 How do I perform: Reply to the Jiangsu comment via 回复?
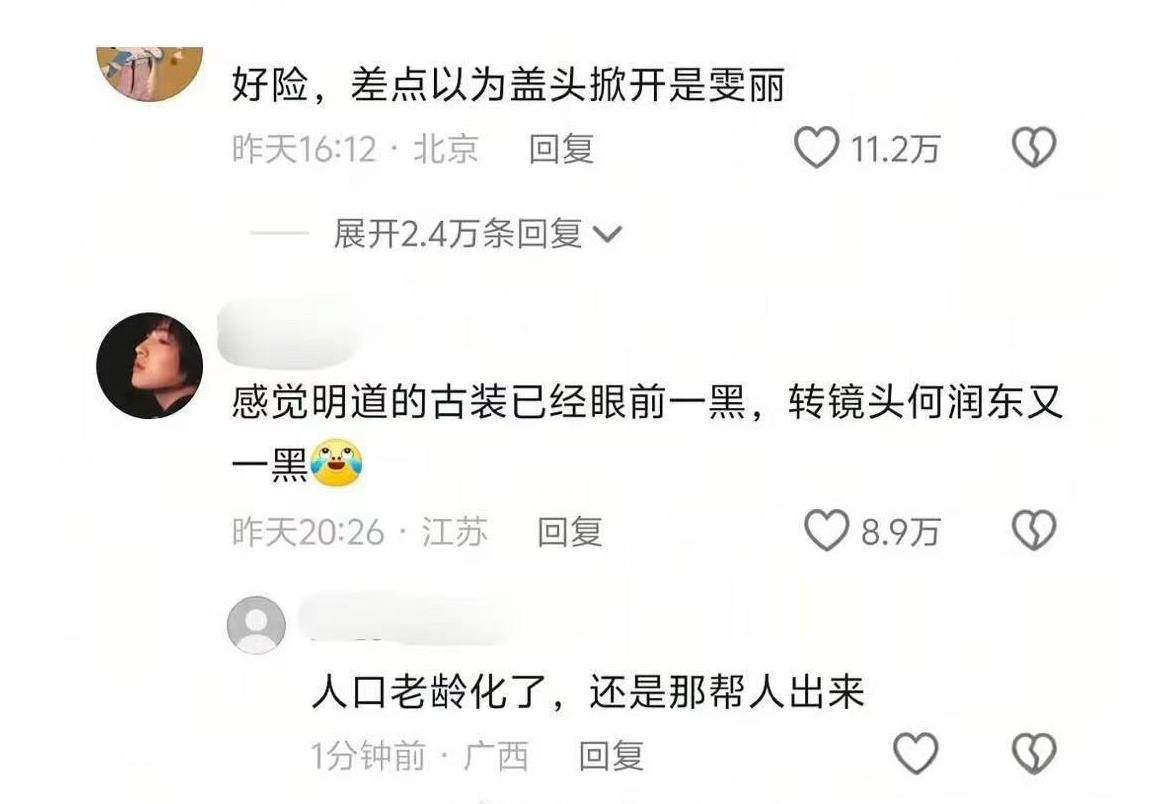click(x=570, y=532)
